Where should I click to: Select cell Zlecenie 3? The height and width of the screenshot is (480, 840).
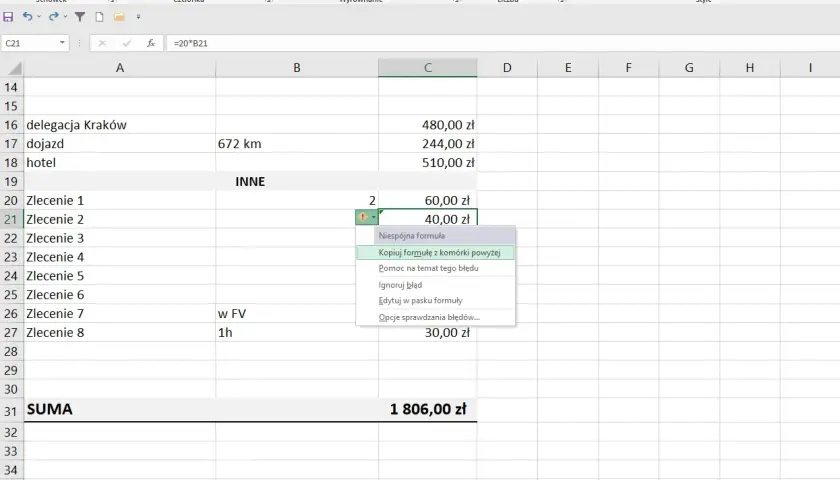click(119, 238)
